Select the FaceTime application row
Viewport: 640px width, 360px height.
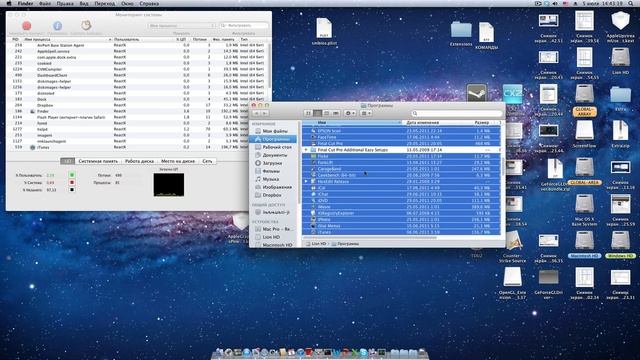point(401,137)
